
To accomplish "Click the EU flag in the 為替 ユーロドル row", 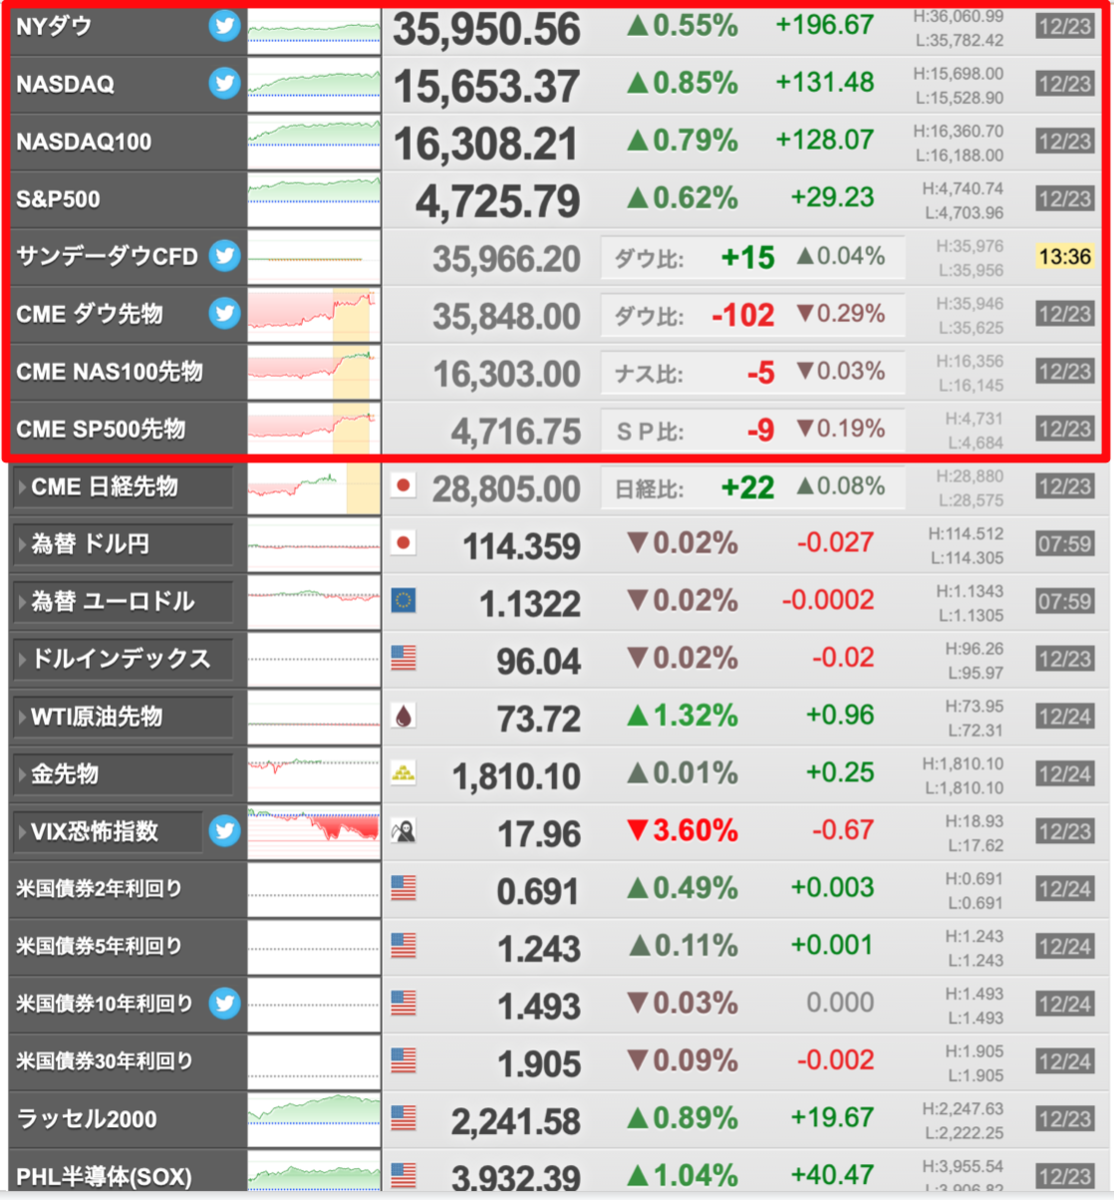I will coord(403,600).
